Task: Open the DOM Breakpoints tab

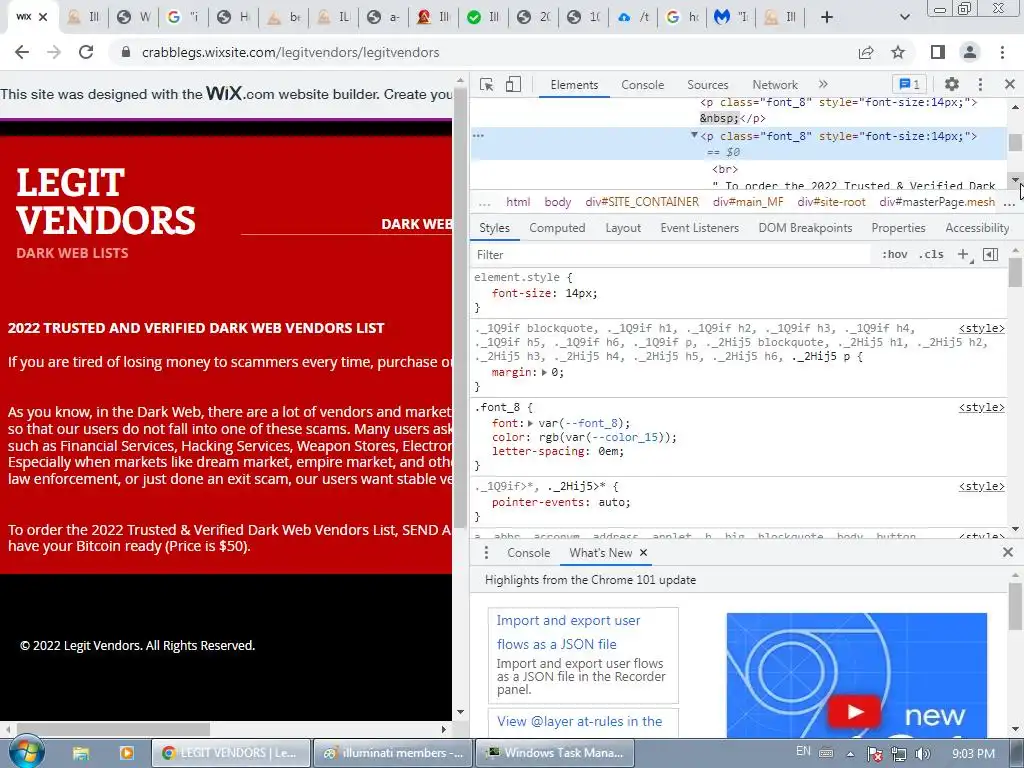Action: (x=805, y=228)
